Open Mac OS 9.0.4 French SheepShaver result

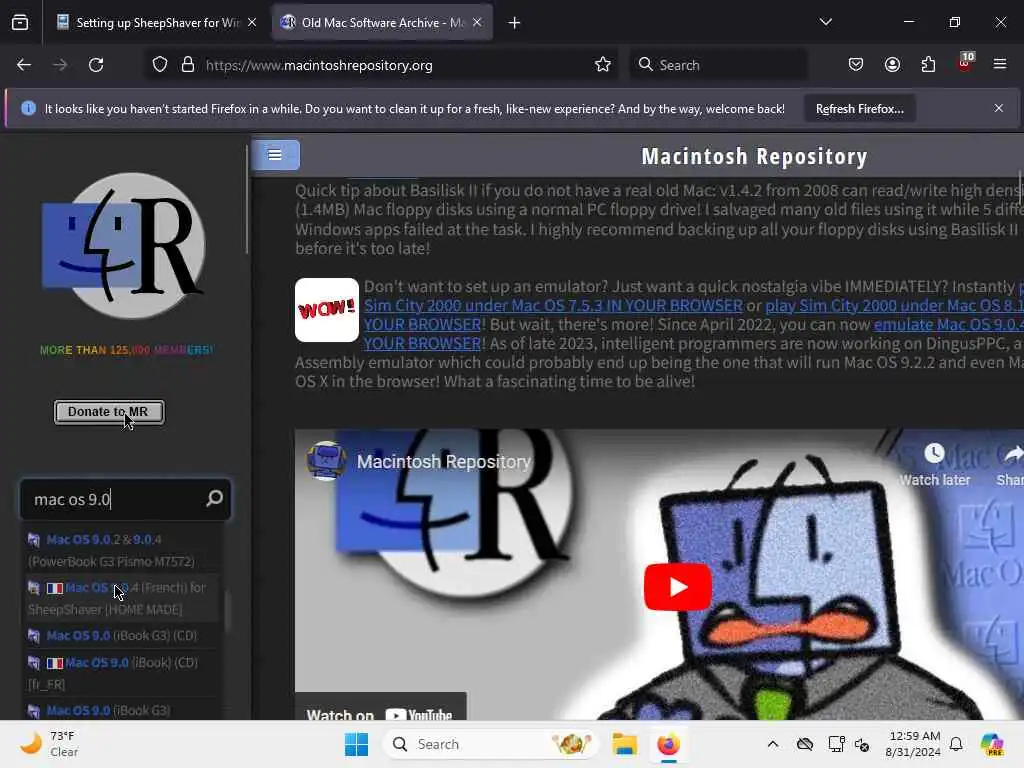(121, 598)
